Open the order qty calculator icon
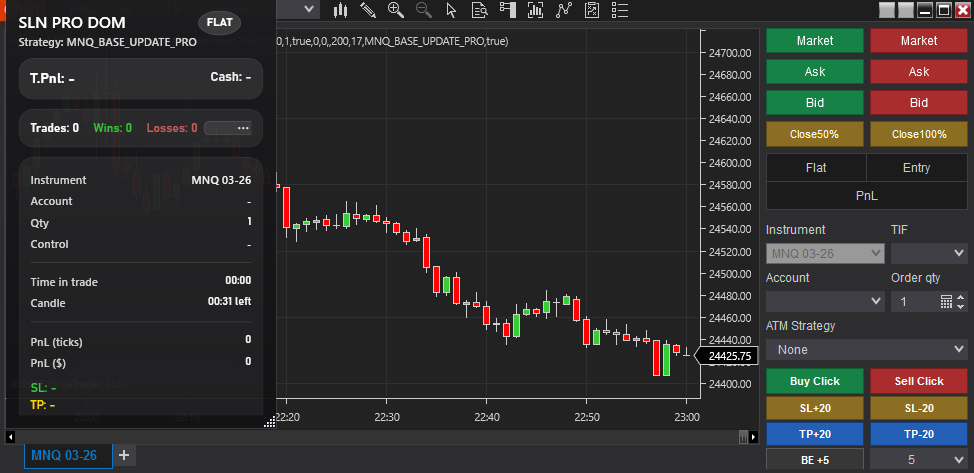This screenshot has height=473, width=974. [x=946, y=301]
